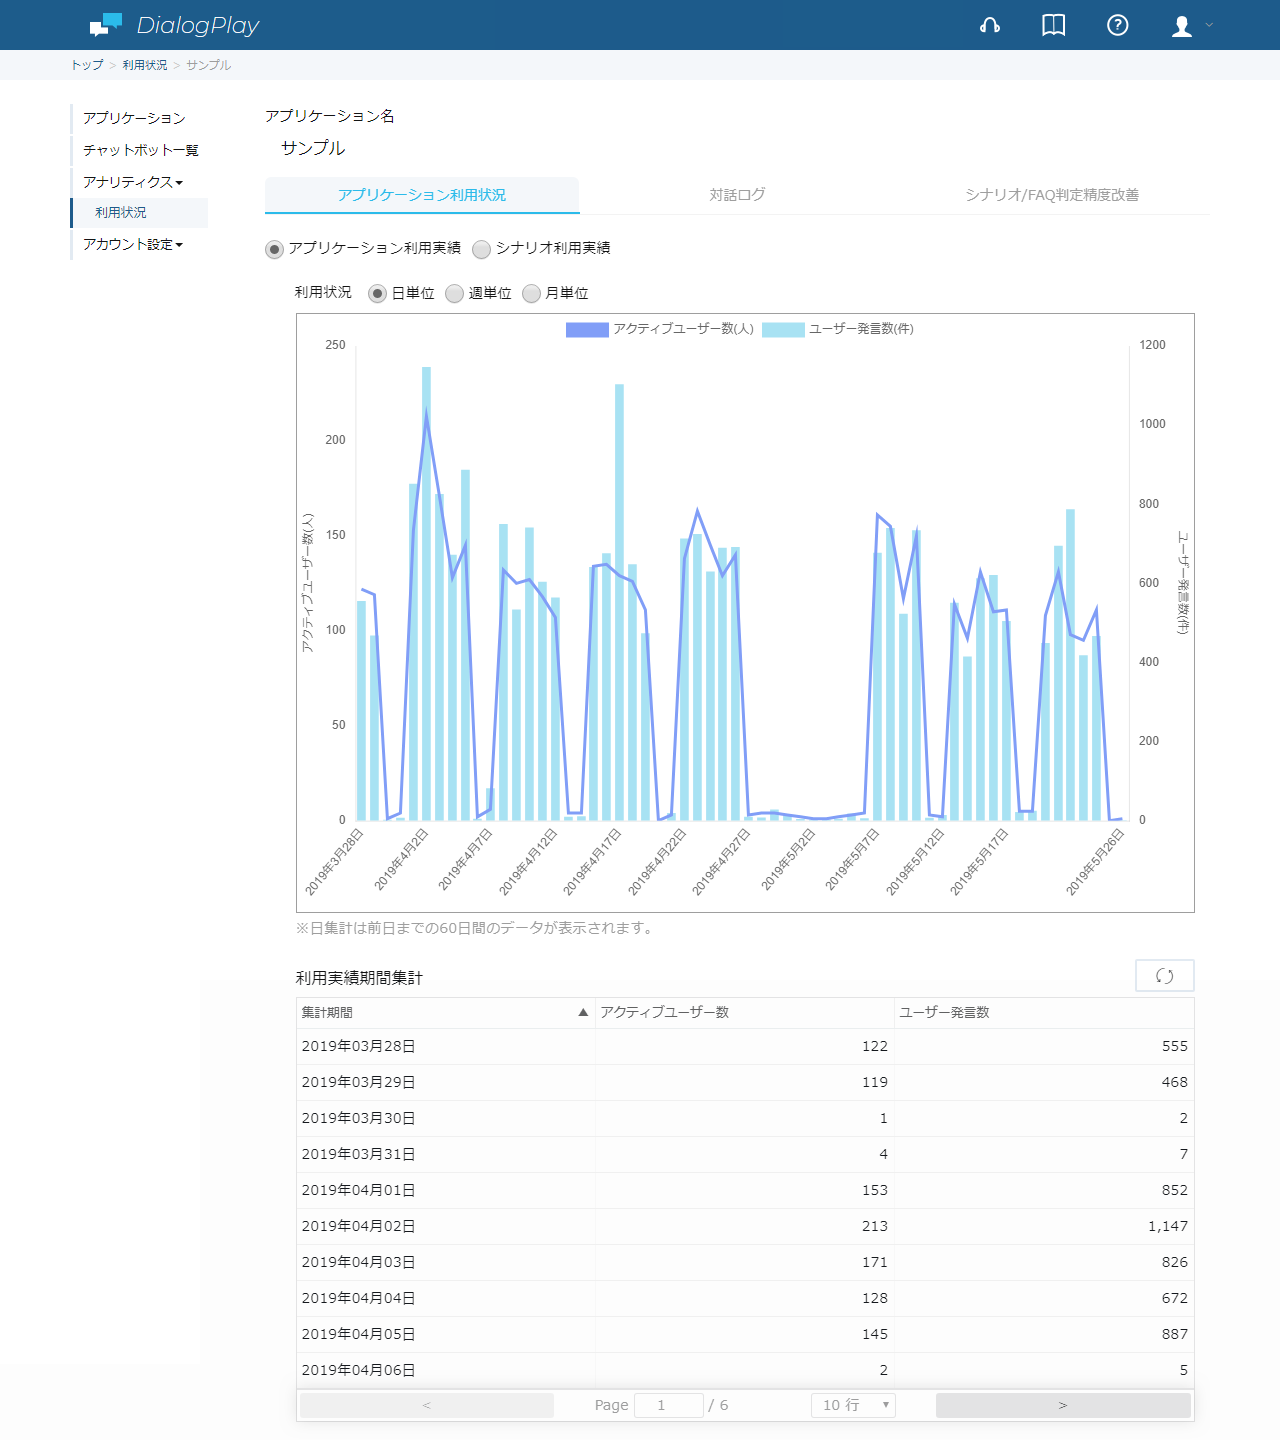The image size is (1280, 1440).
Task: Click the 2019年04月03日 table row
Action: tap(745, 1262)
